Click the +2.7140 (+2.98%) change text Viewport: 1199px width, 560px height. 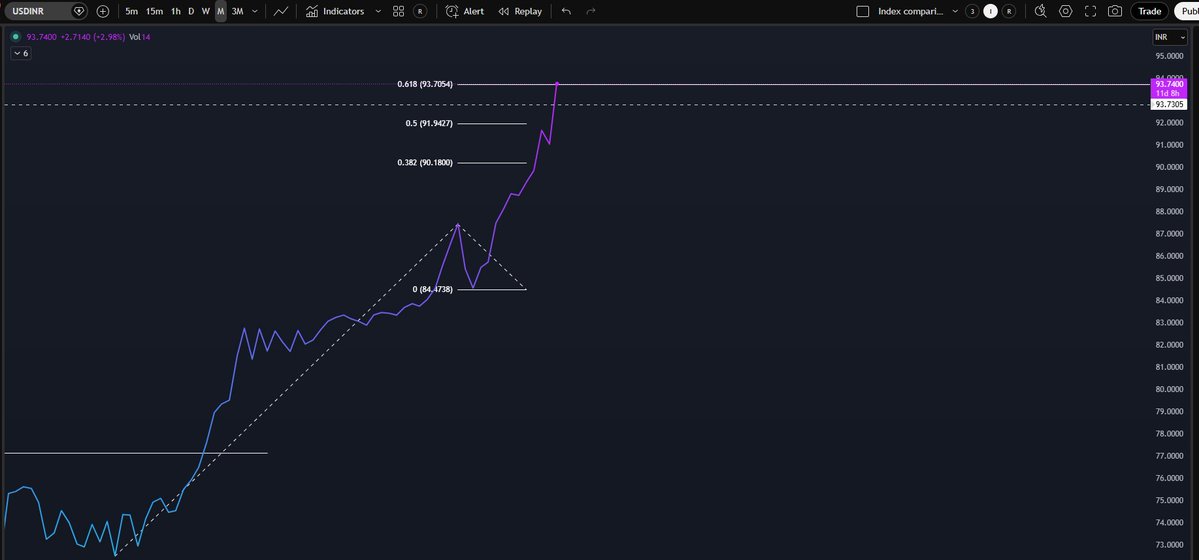[x=93, y=37]
